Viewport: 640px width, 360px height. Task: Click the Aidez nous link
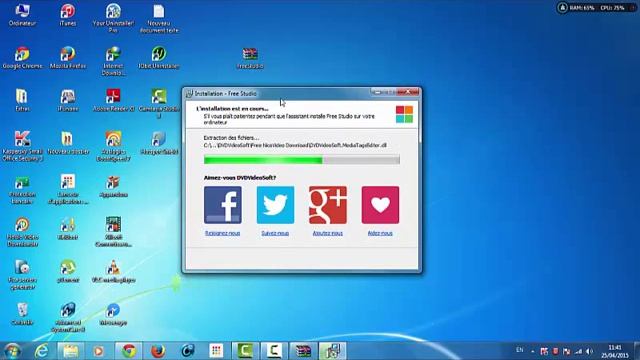click(x=380, y=233)
